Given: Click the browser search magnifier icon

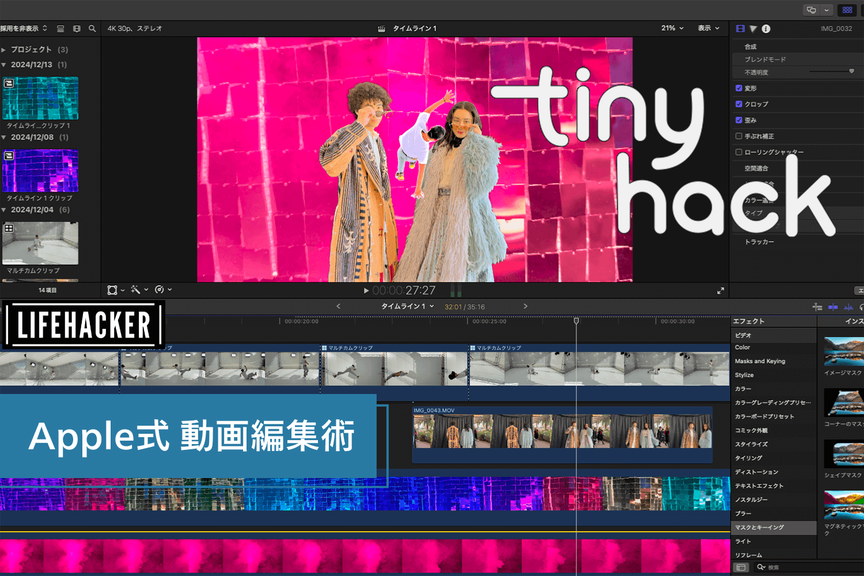Looking at the screenshot, I should pyautogui.click(x=93, y=29).
